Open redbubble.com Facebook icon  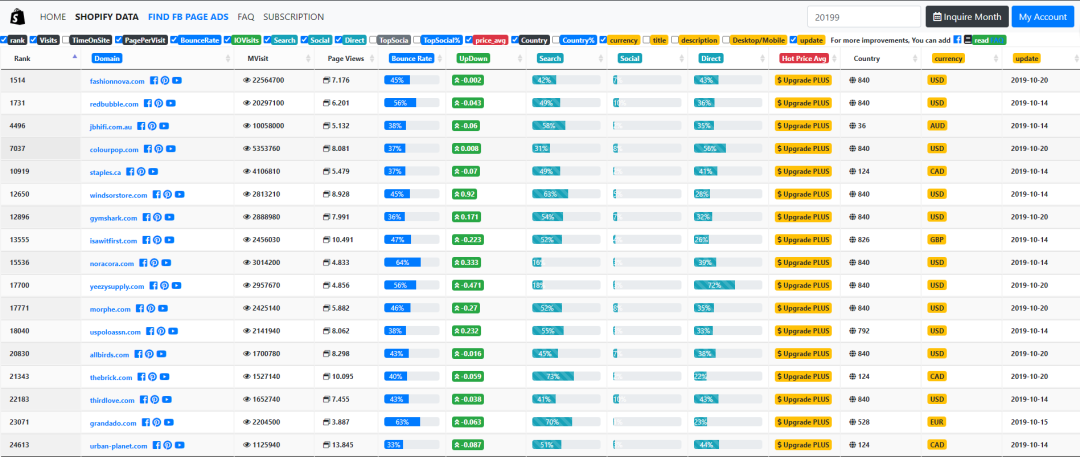click(147, 103)
